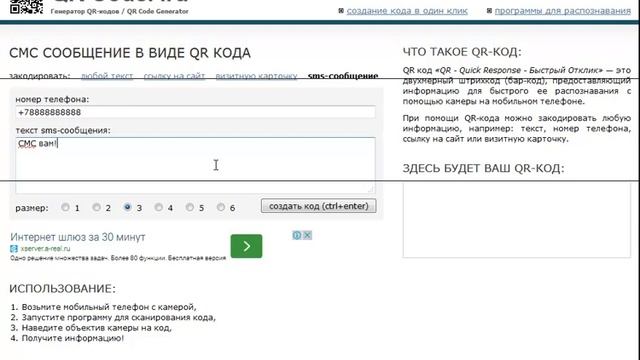Select size radio button 2
This screenshot has width=640, height=360.
pyautogui.click(x=96, y=207)
